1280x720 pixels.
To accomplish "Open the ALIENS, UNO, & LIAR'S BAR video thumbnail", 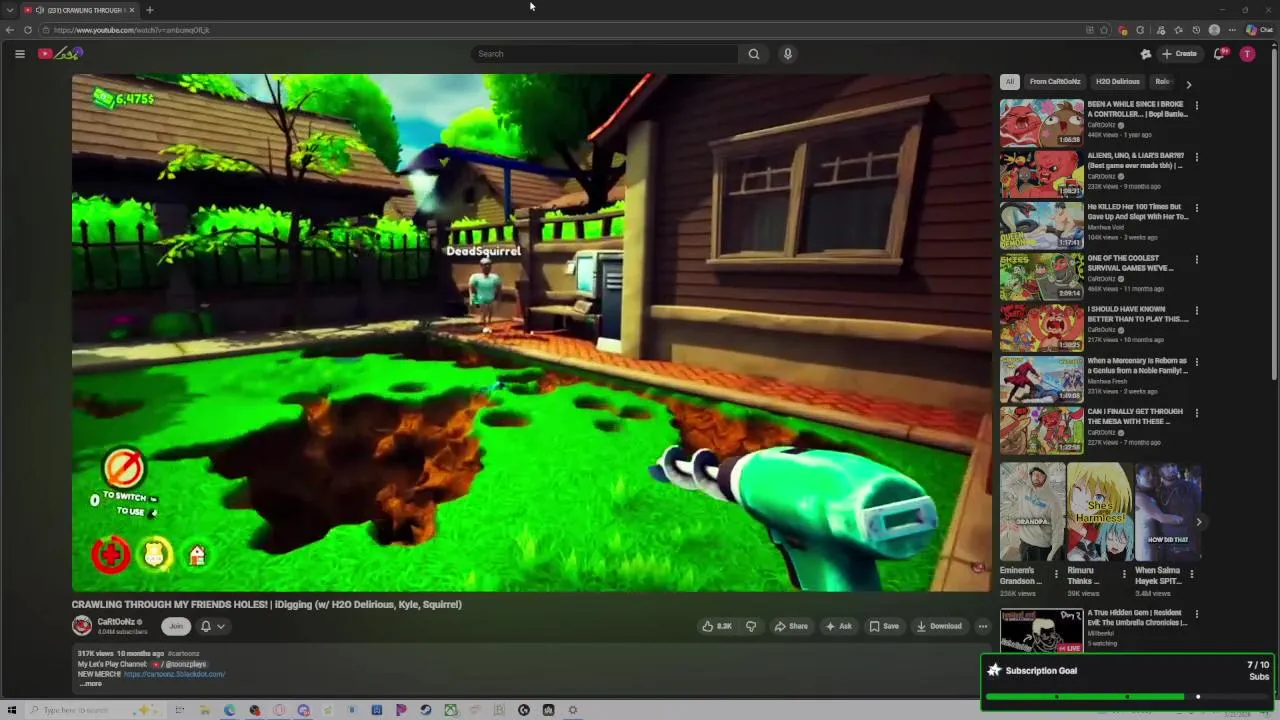I will (x=1041, y=174).
